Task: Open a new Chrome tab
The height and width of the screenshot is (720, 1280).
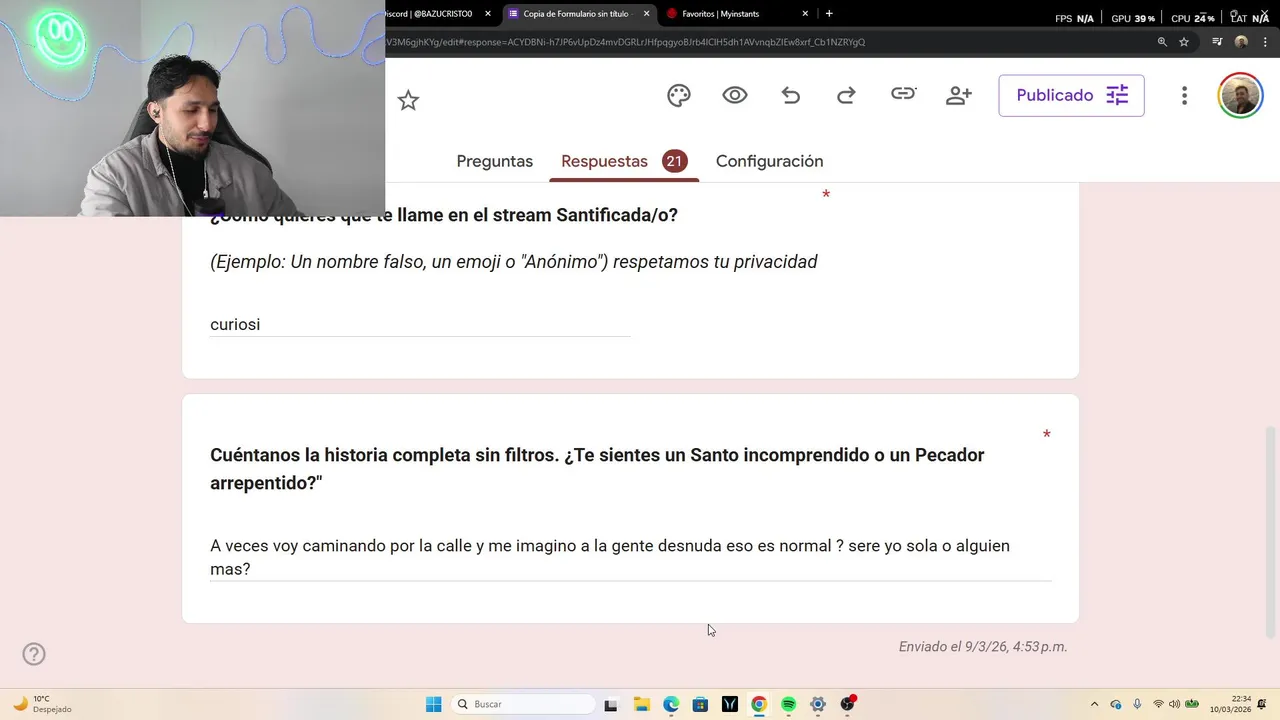Action: (x=829, y=13)
